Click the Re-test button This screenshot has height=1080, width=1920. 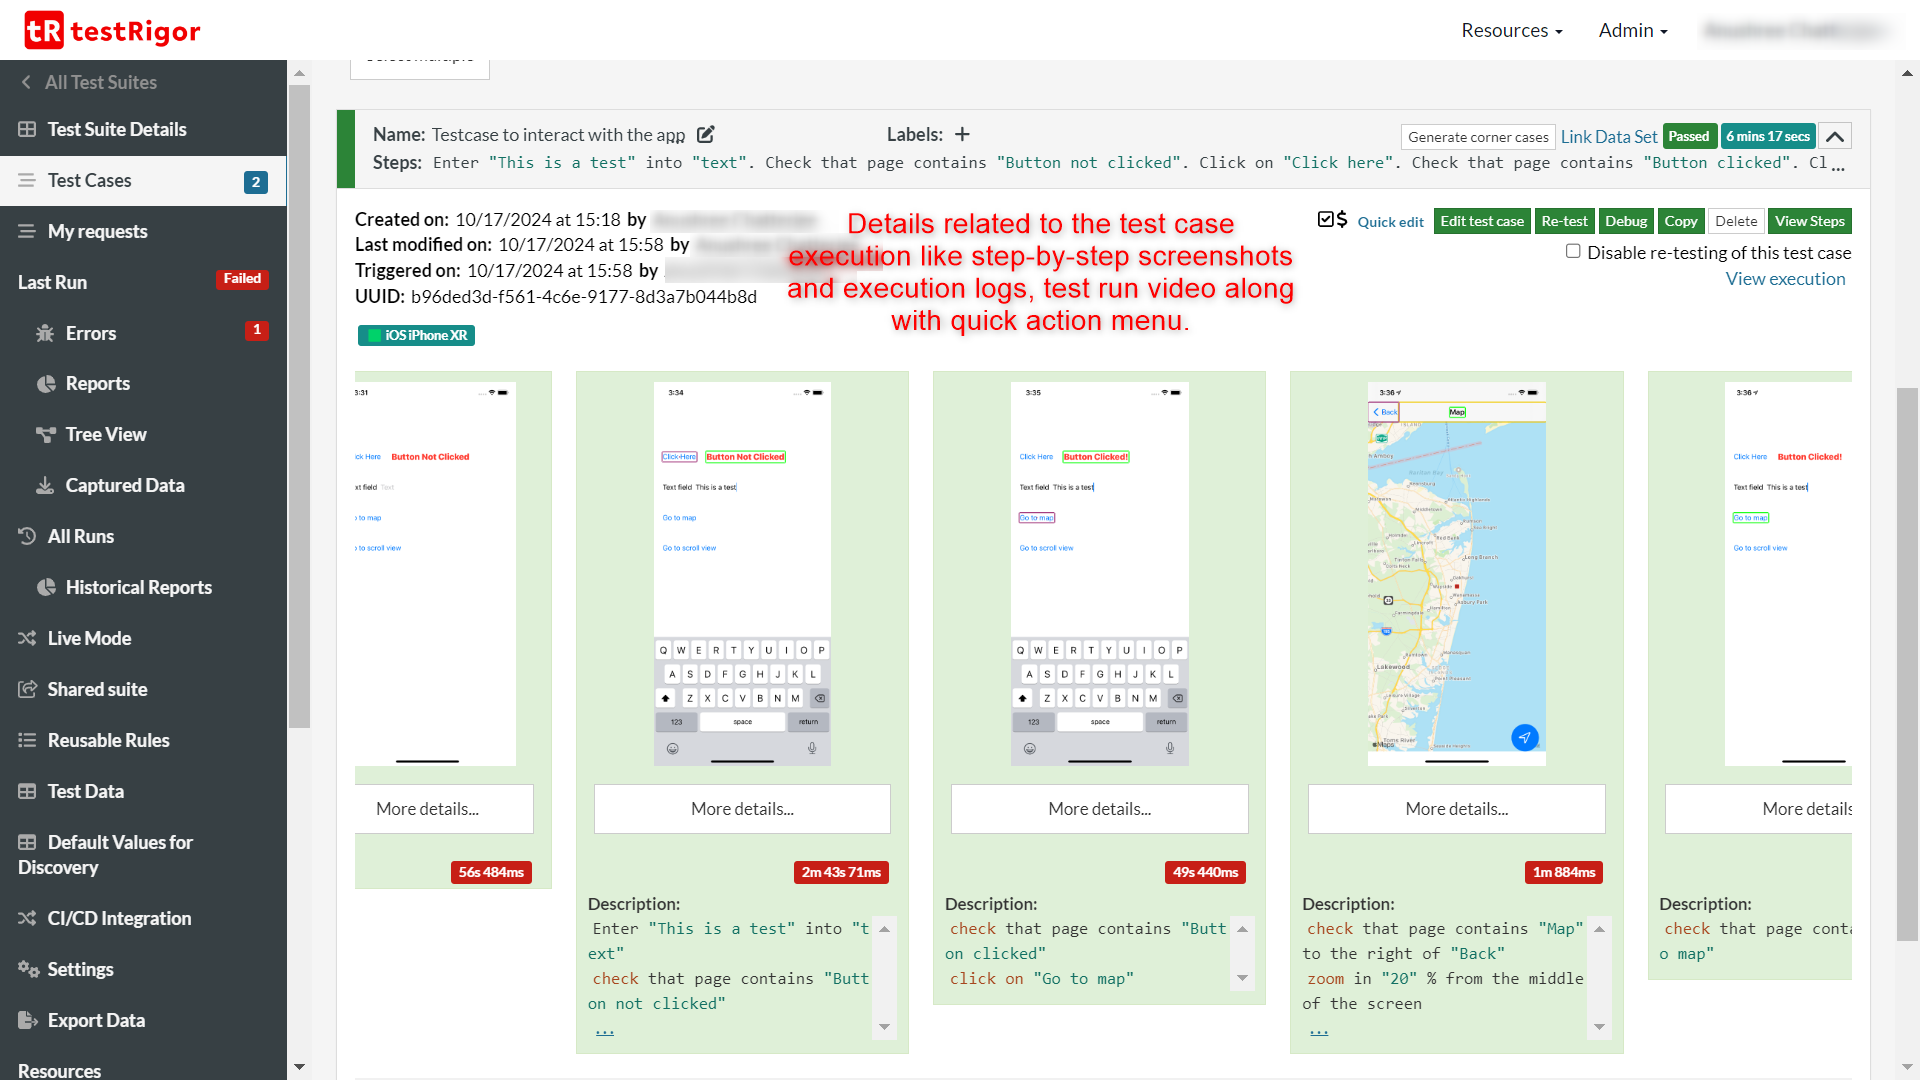tap(1564, 221)
